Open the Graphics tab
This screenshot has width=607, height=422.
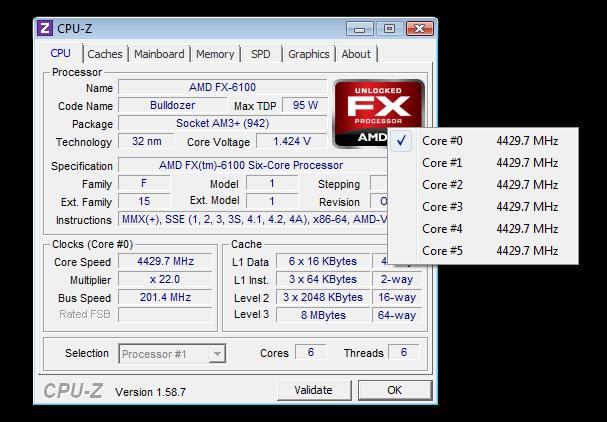(309, 54)
